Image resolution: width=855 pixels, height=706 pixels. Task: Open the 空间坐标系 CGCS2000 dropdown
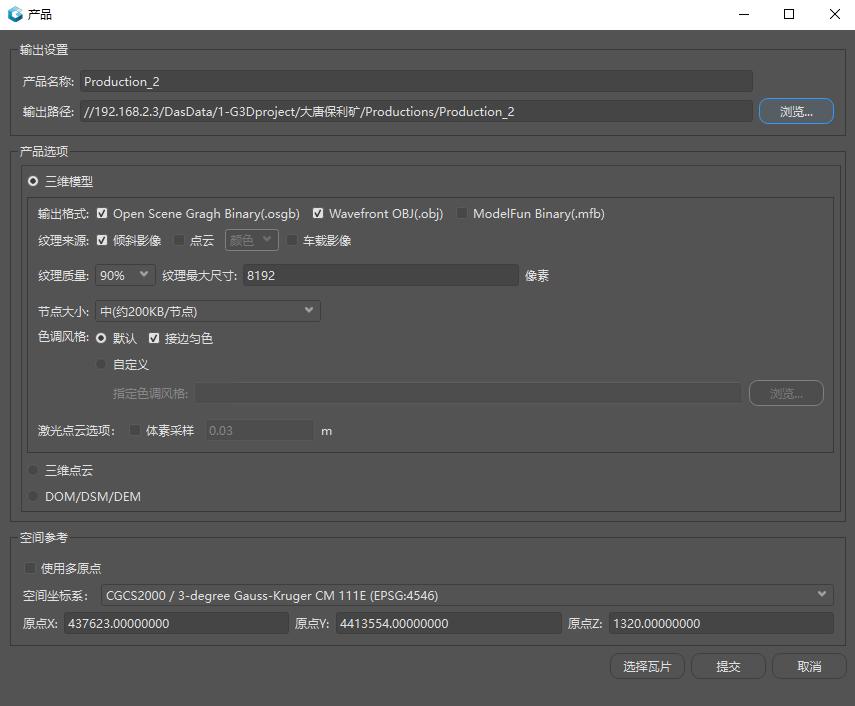(467, 595)
